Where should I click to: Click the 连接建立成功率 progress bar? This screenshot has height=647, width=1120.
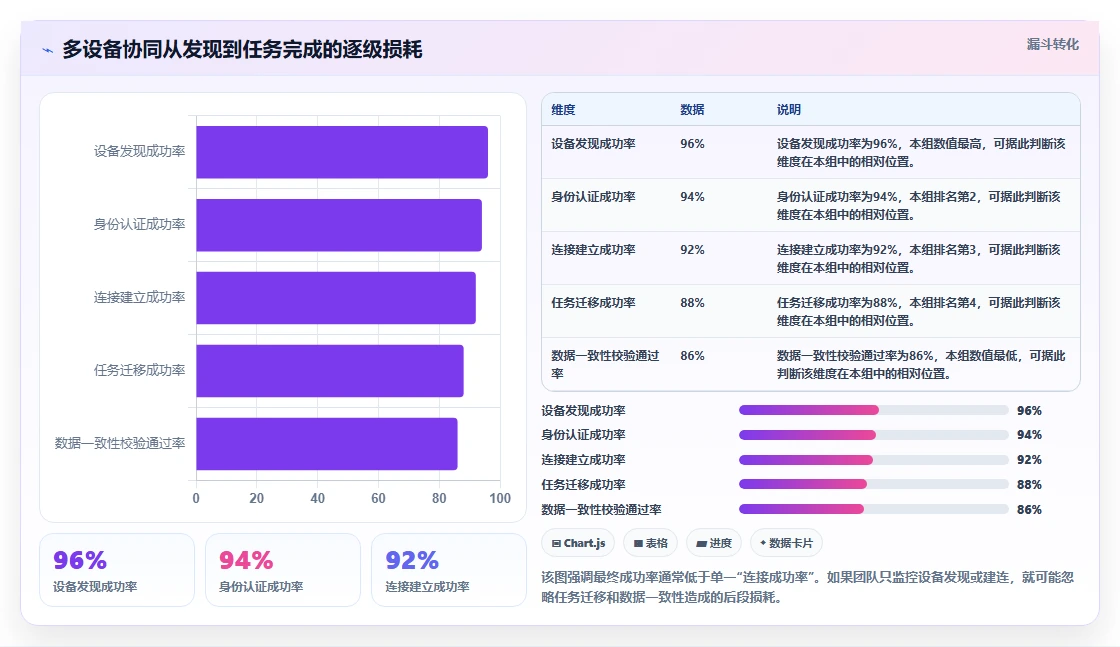[874, 459]
